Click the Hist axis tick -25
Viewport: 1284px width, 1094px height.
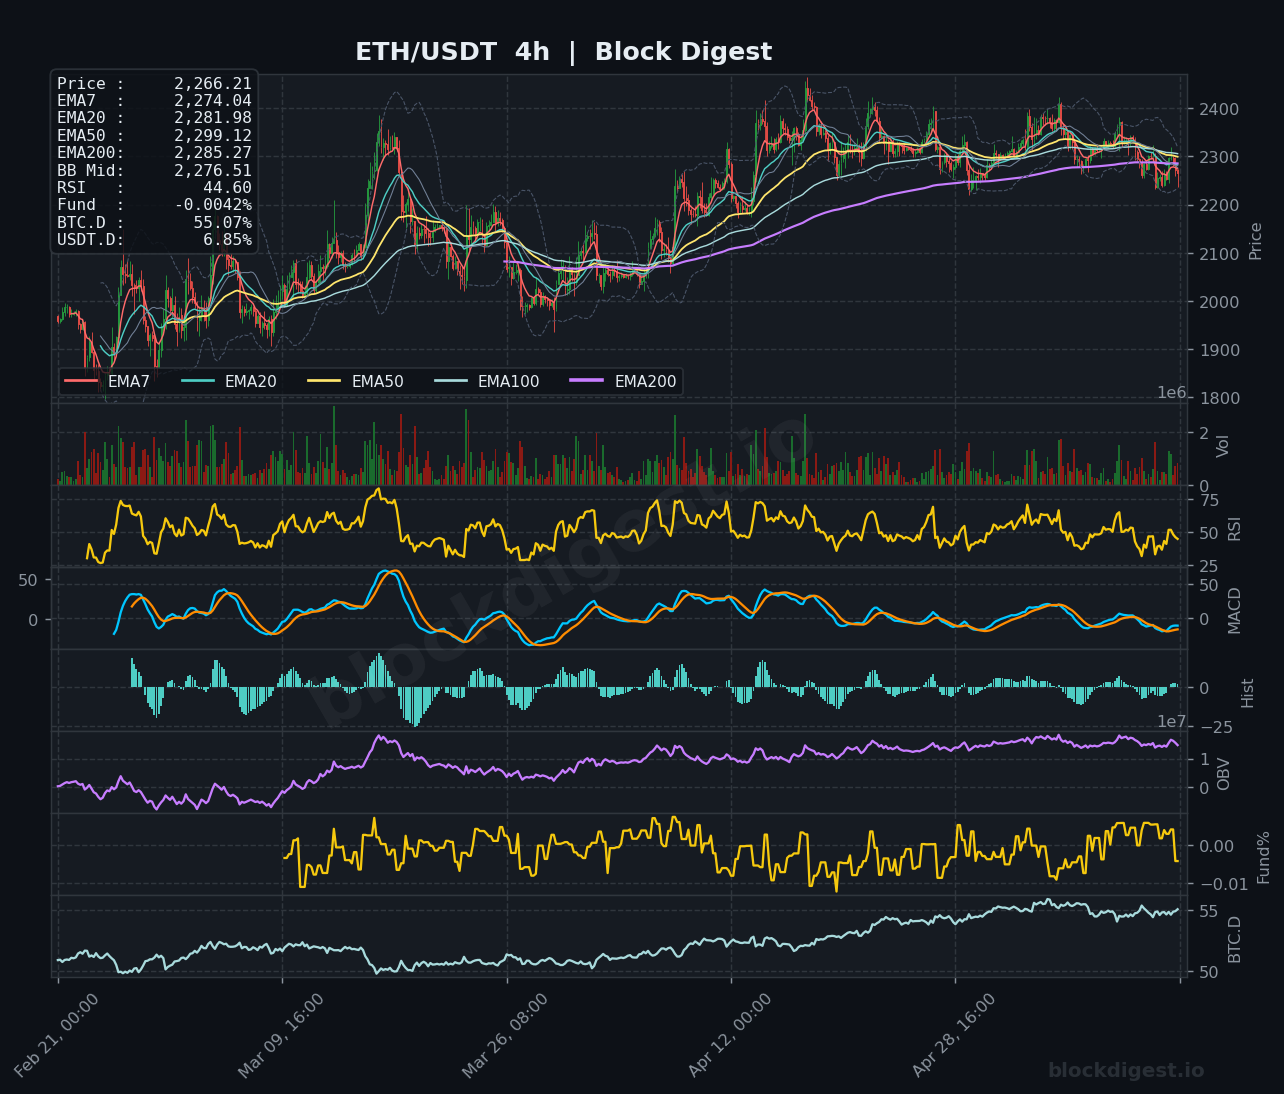coord(1216,727)
